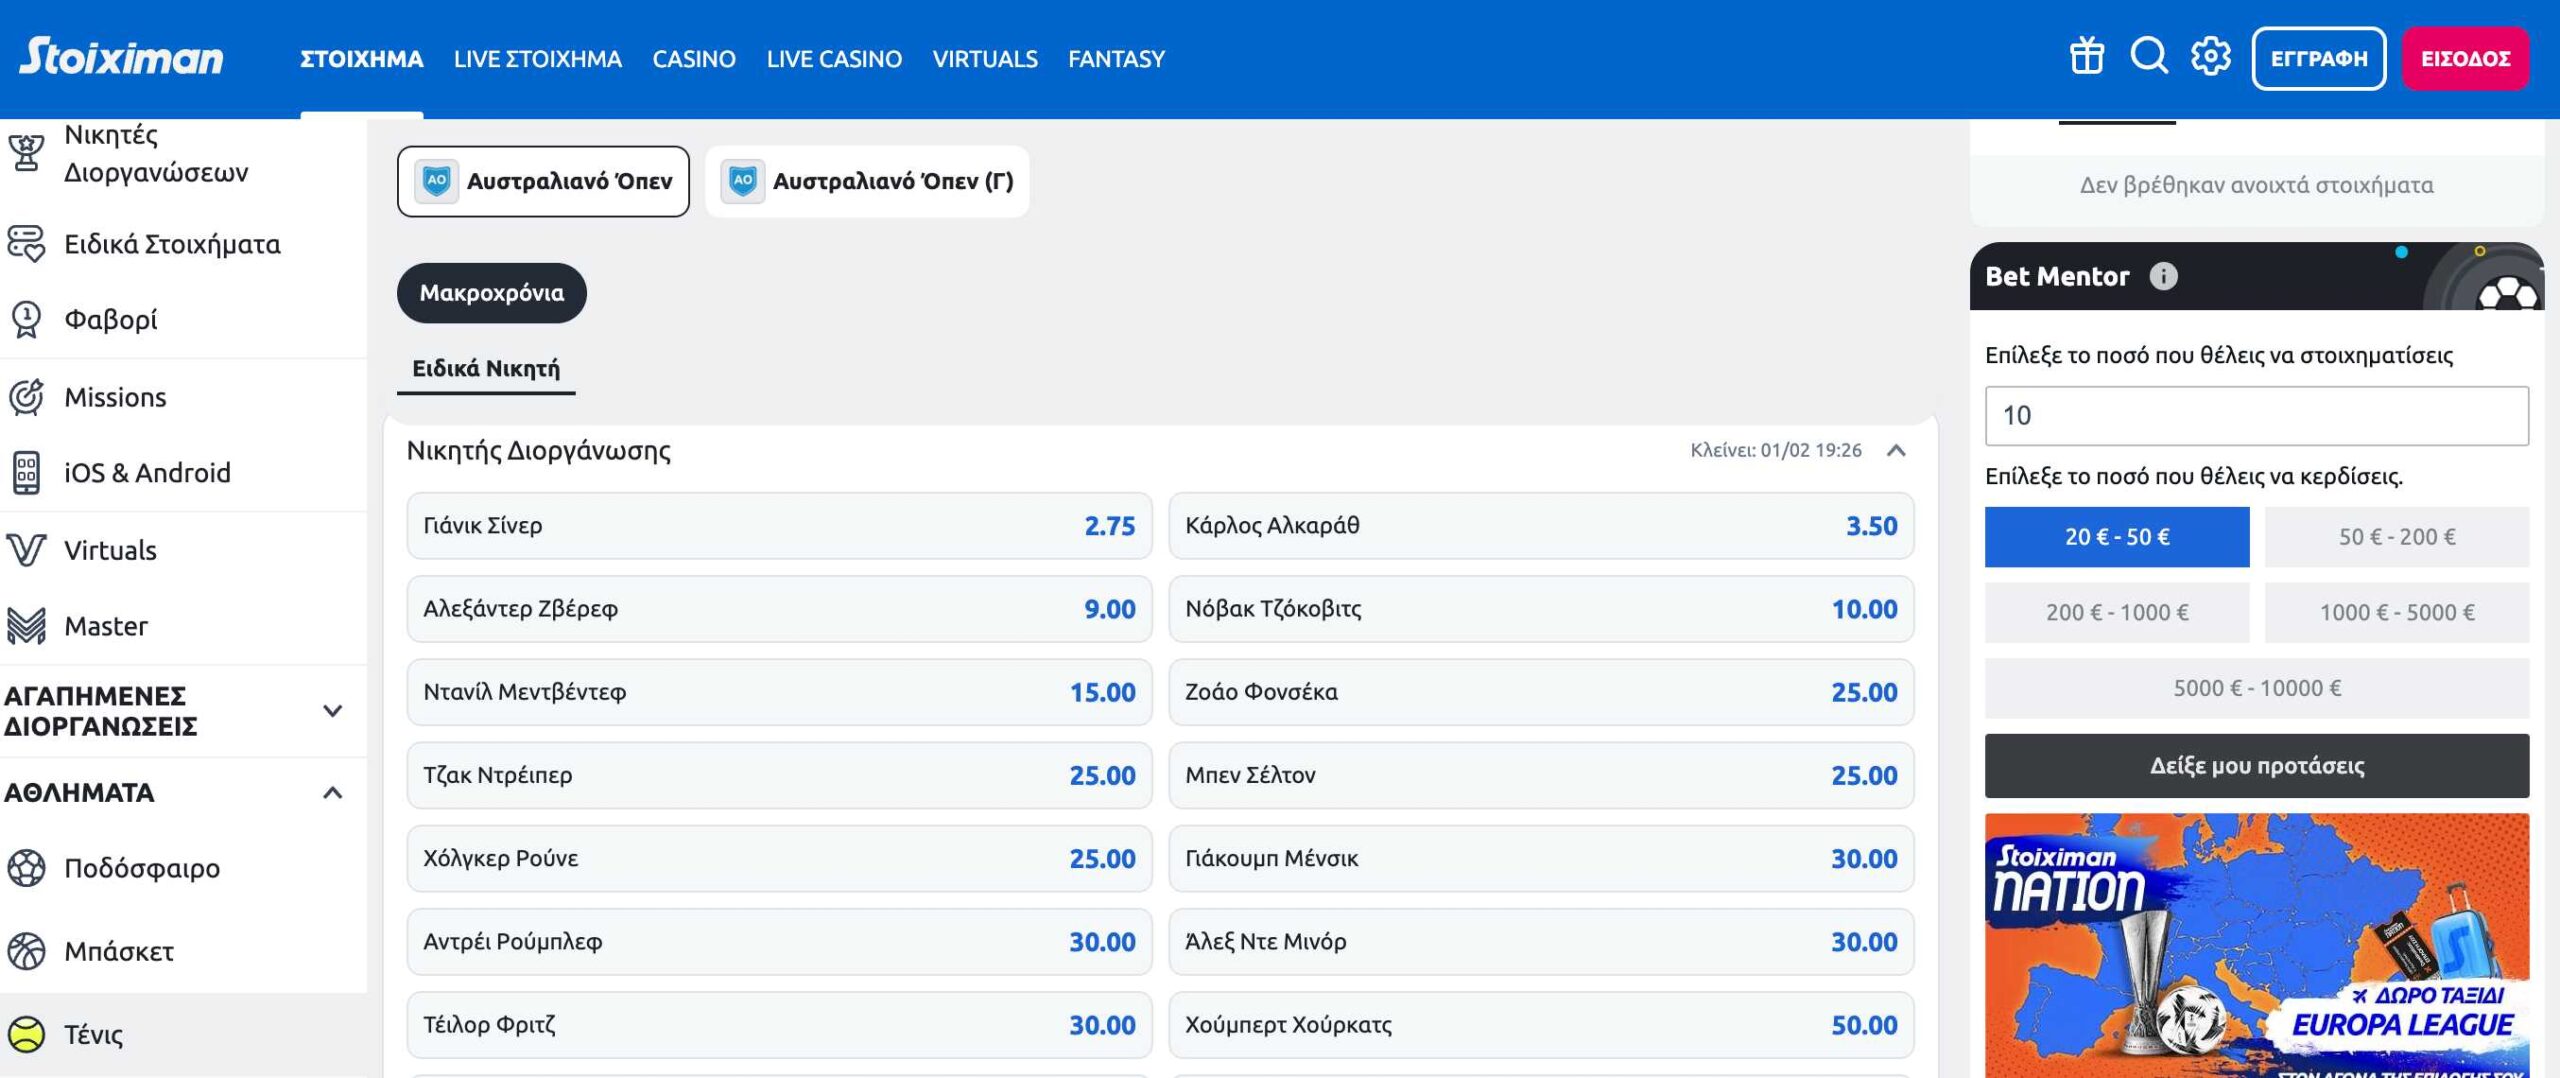
Task: Pick Κάρλος Αλκαράθ at odds 3.50
Action: point(1541,526)
